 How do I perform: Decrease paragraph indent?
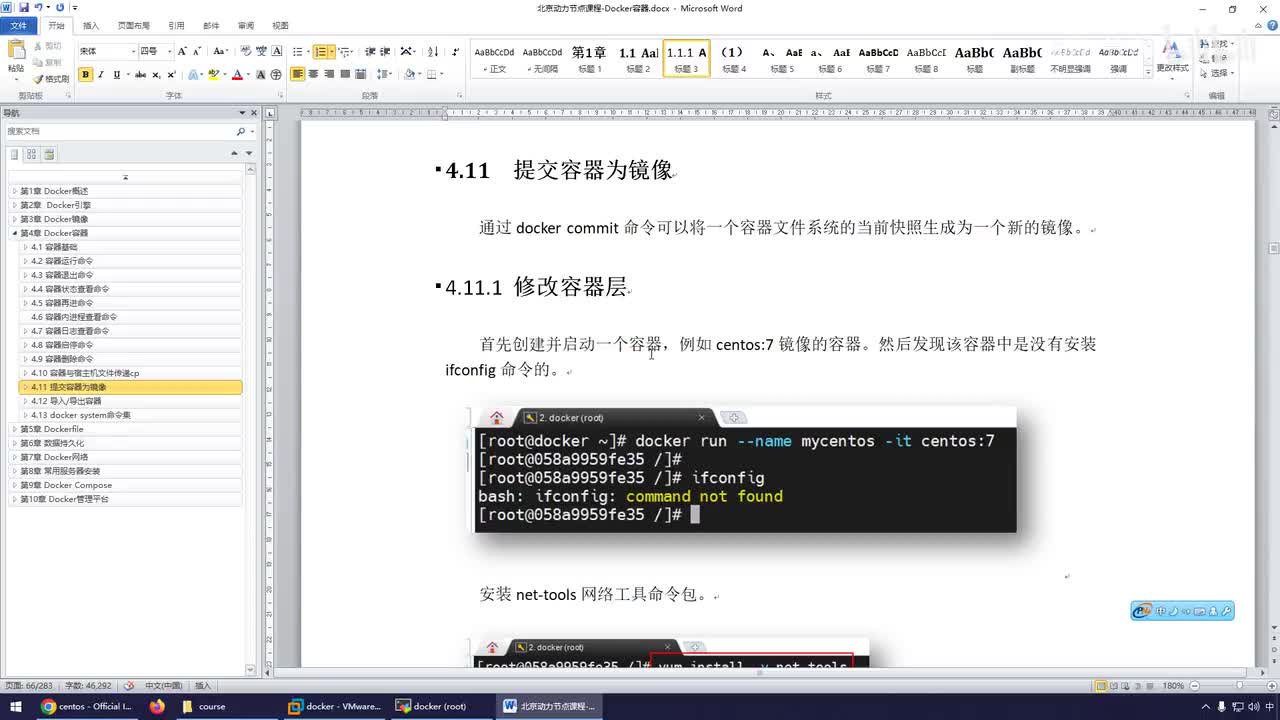[x=370, y=51]
